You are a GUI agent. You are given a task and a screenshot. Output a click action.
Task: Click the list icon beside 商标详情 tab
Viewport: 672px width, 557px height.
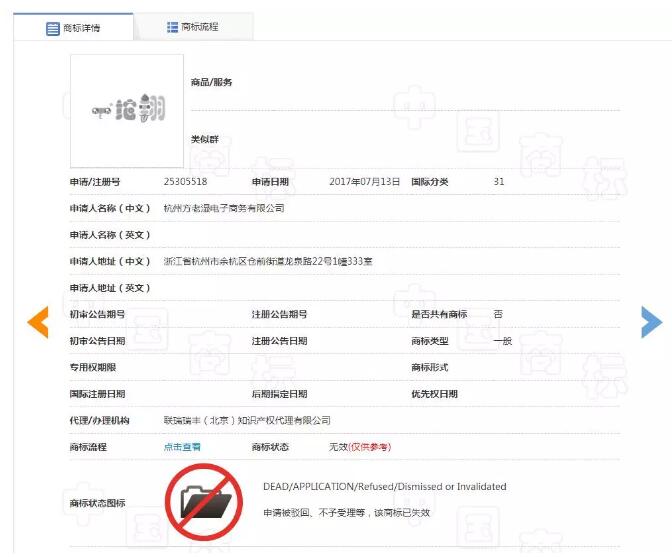(x=53, y=29)
